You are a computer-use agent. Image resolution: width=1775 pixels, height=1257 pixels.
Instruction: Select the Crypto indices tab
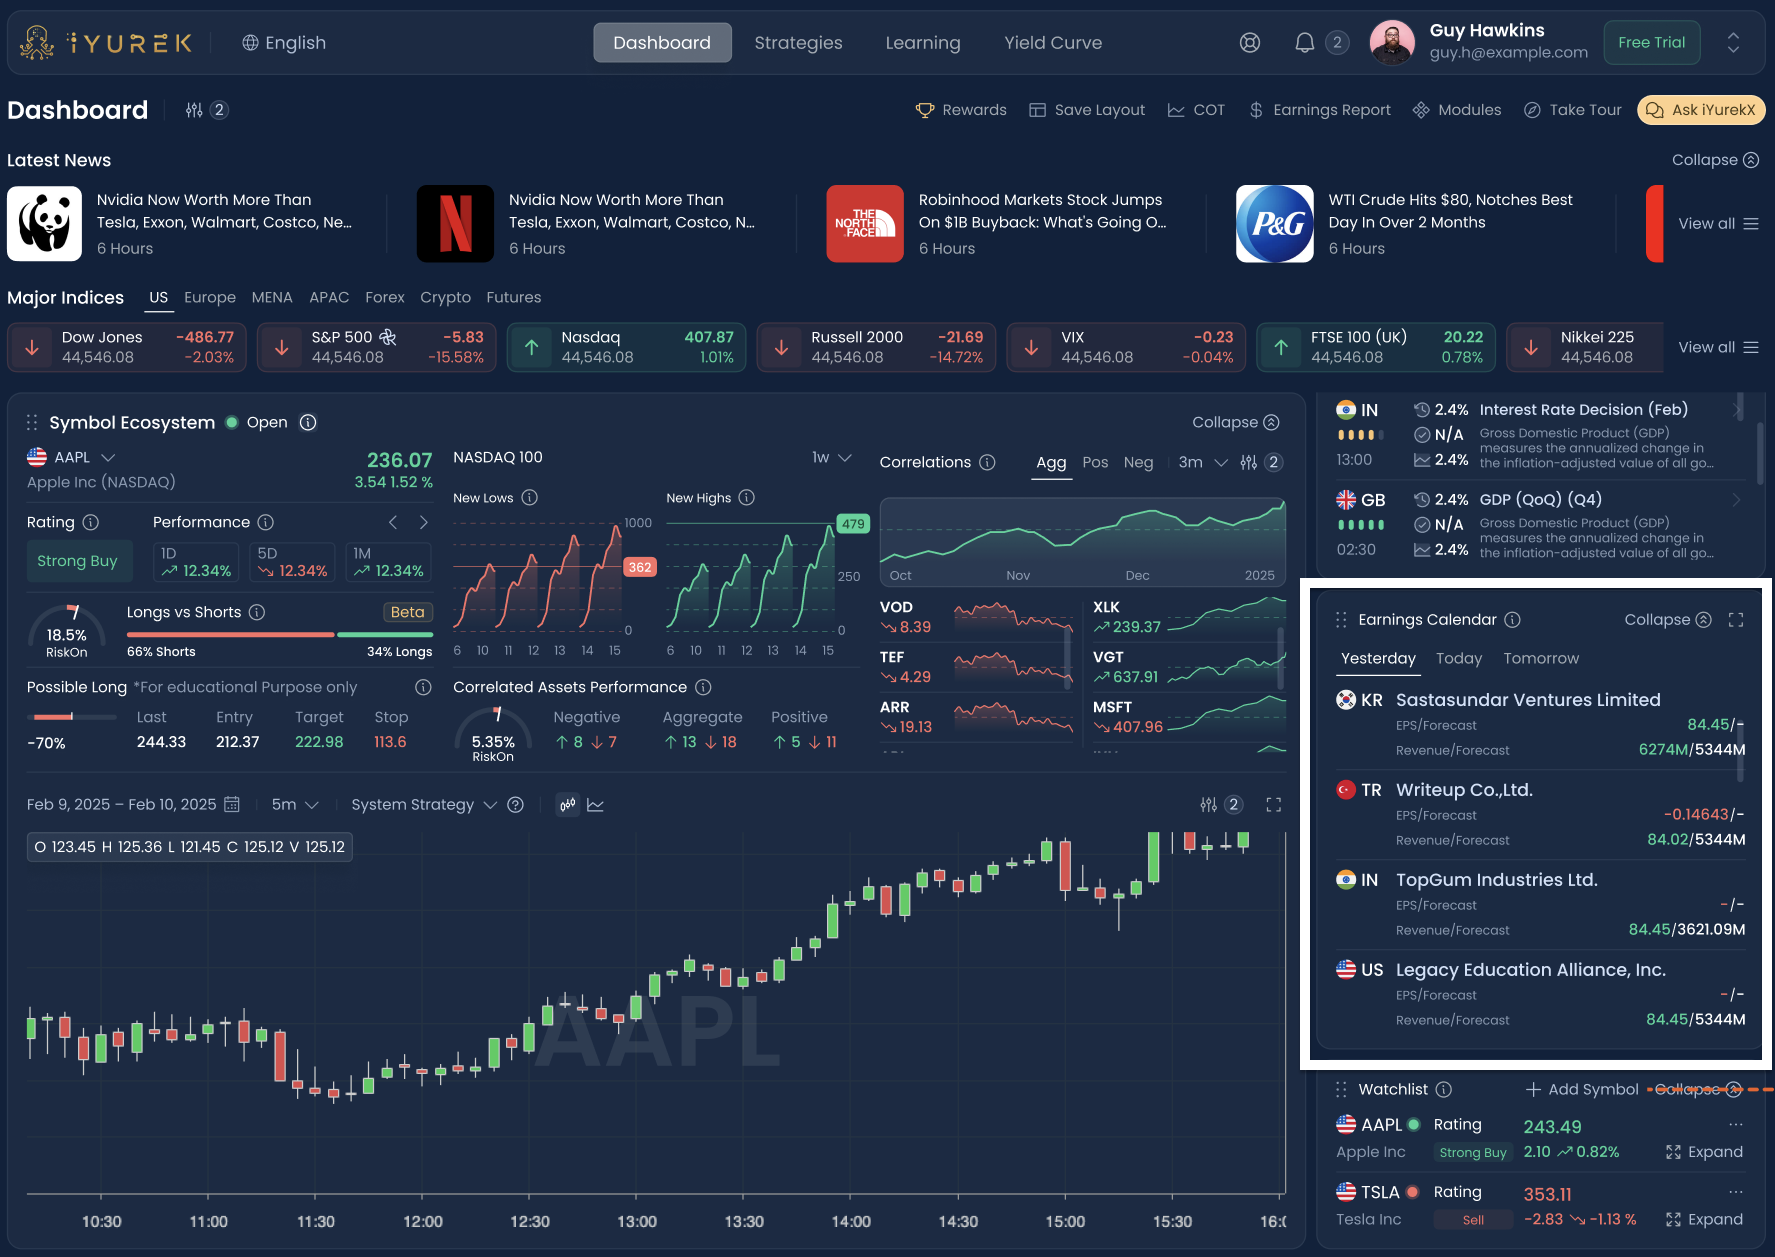point(445,297)
